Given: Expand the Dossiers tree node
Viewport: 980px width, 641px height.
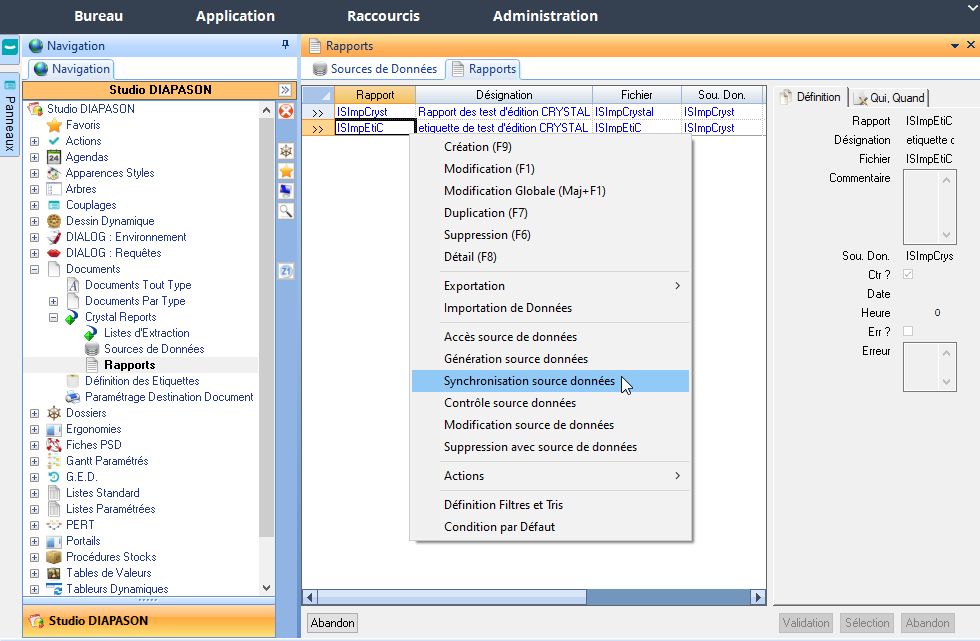Looking at the screenshot, I should point(35,413).
